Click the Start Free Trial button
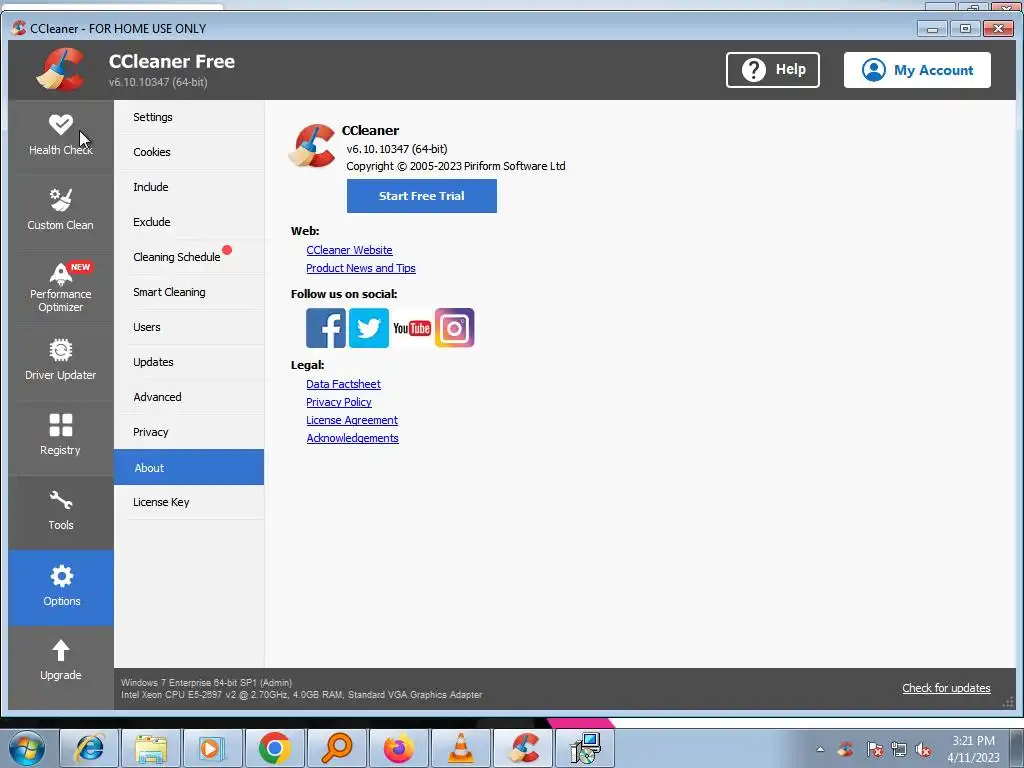 point(421,196)
